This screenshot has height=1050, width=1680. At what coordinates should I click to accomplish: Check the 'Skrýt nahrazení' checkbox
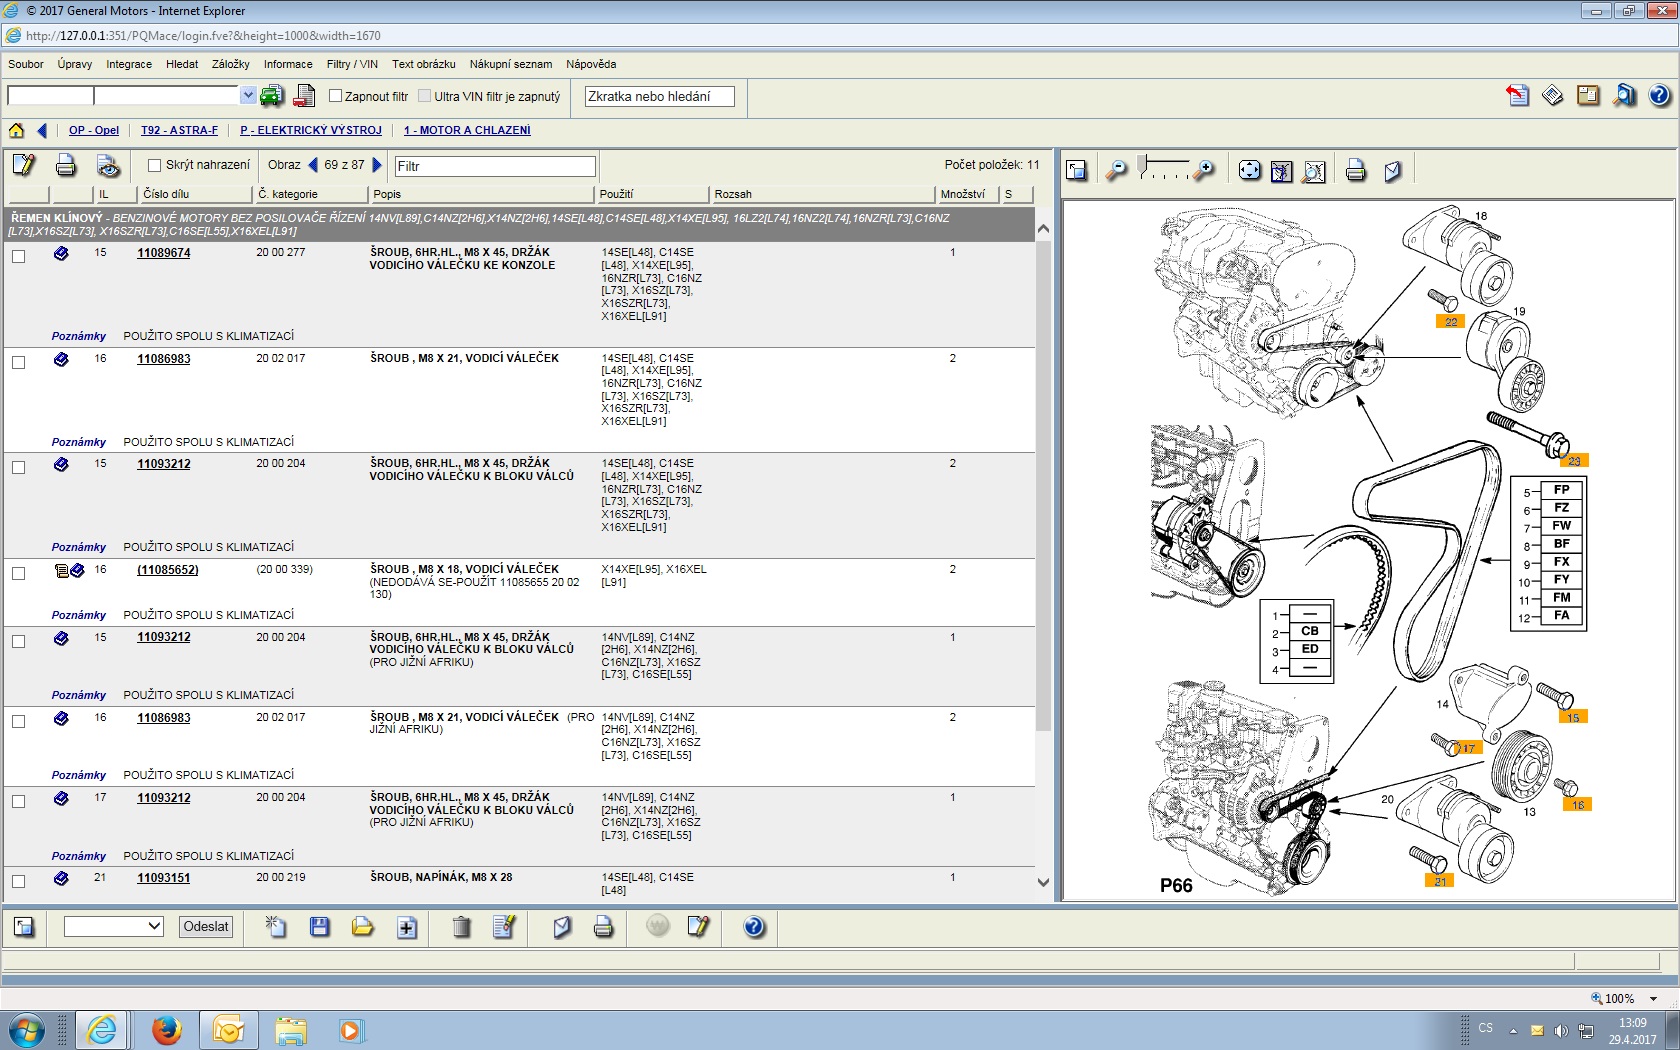point(154,165)
